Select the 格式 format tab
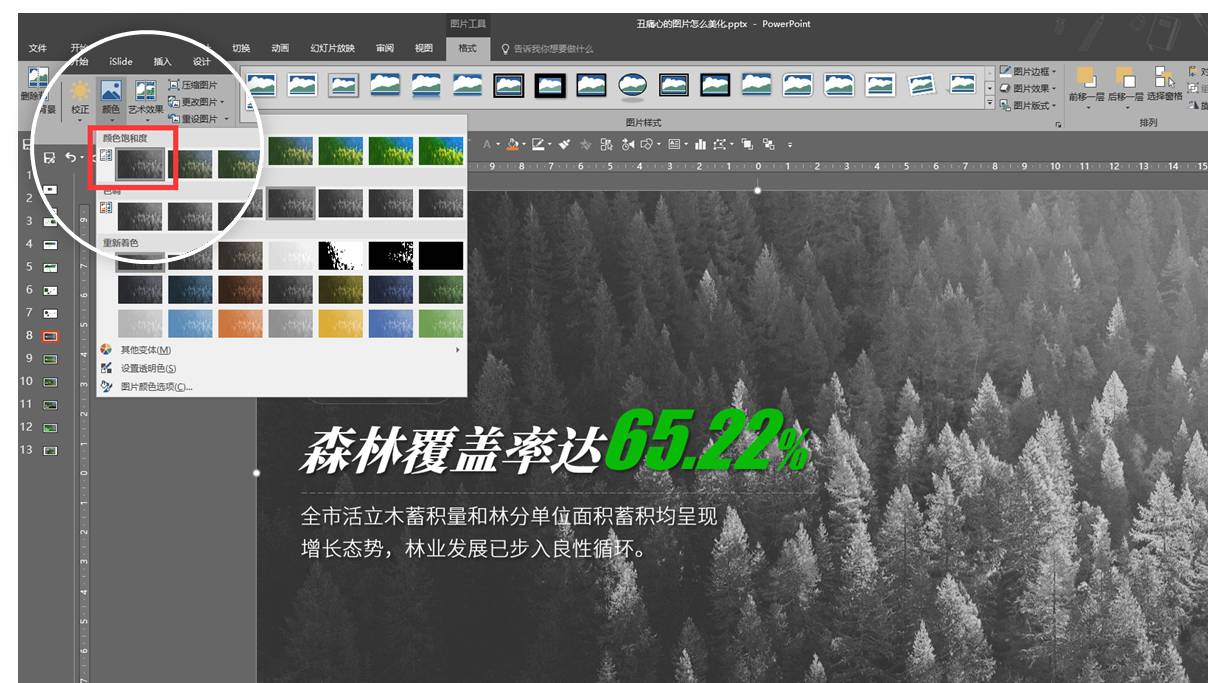 coord(467,48)
